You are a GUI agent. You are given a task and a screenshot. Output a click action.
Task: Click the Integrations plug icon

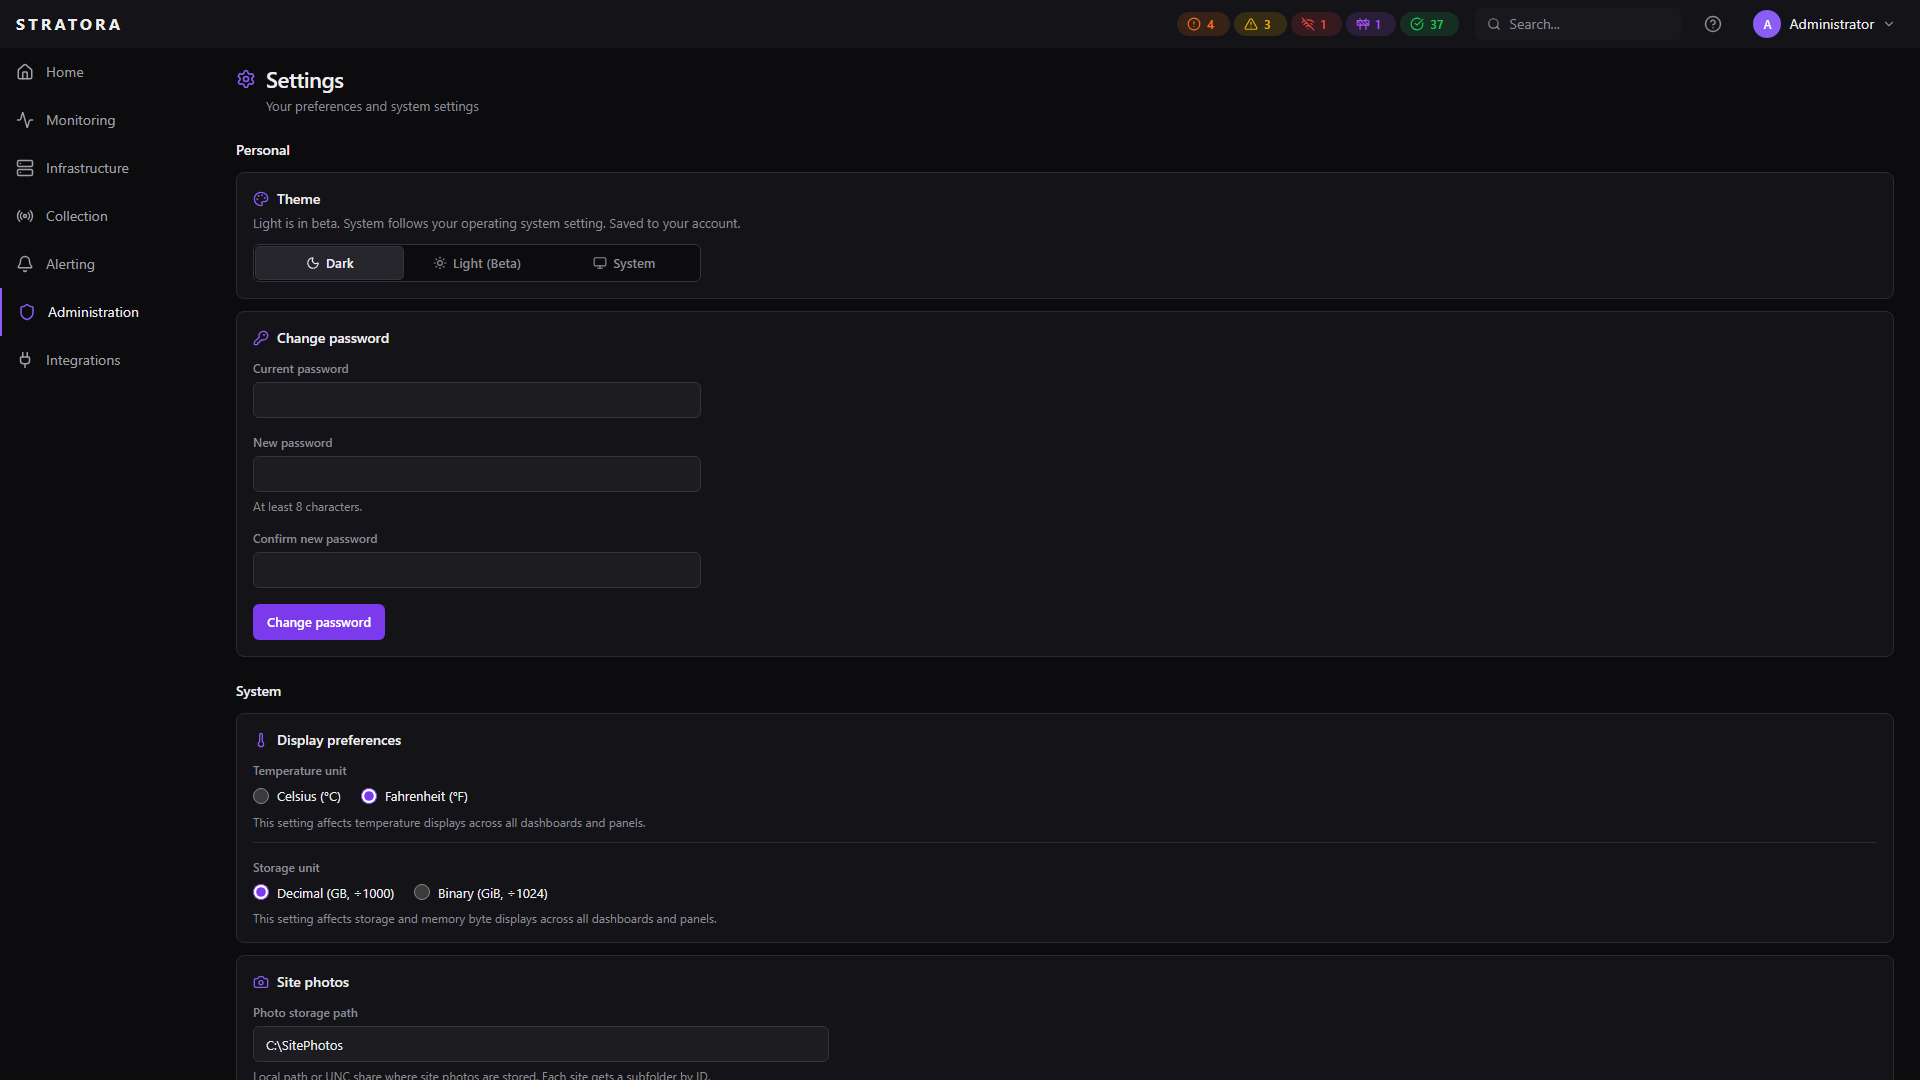coord(25,360)
